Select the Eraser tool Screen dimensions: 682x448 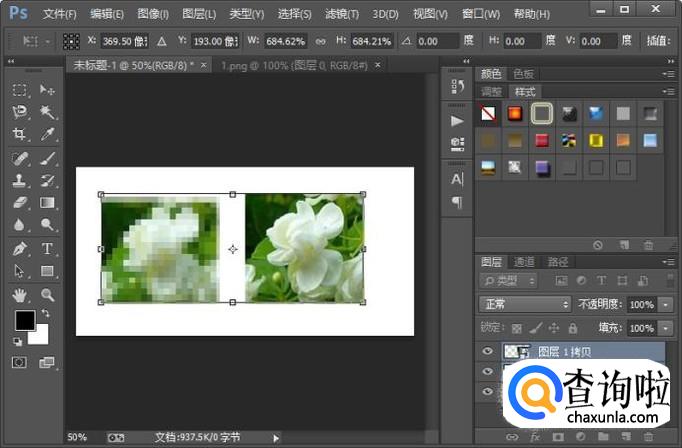tap(19, 203)
